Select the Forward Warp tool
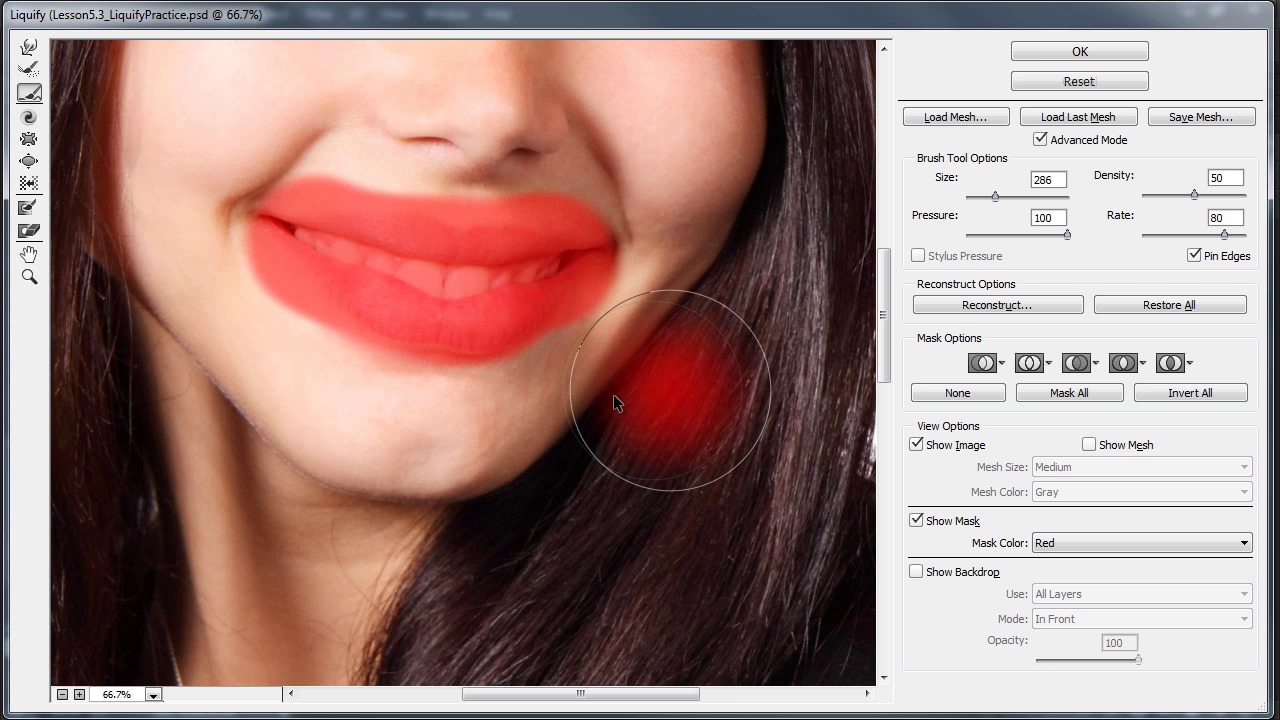 click(29, 47)
